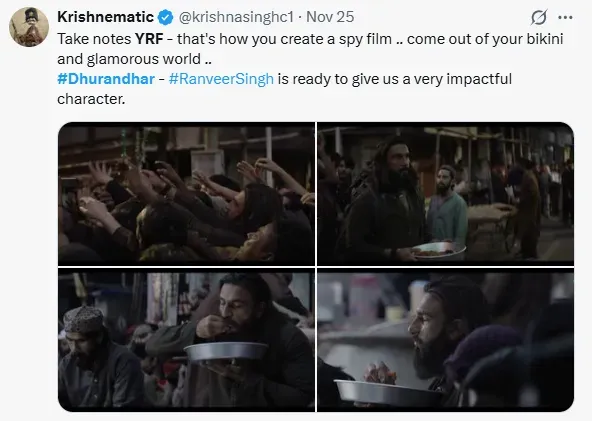Open top-left image of raised hands crowd

coord(187,194)
